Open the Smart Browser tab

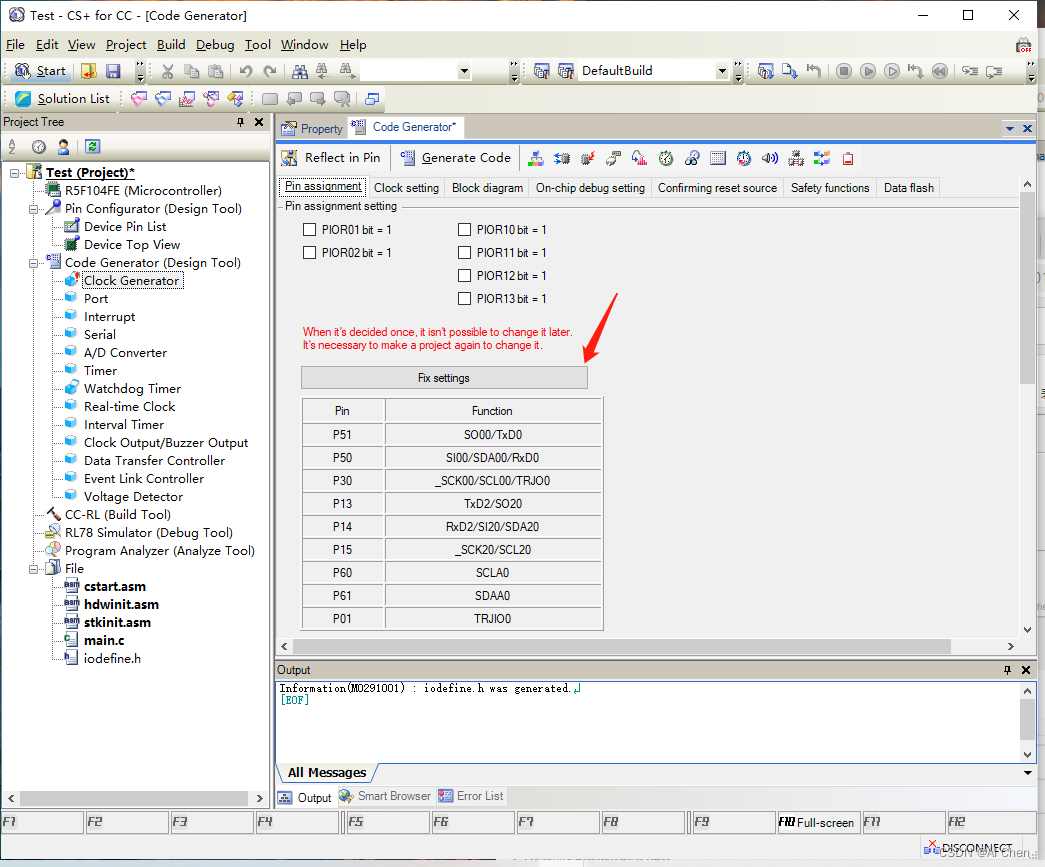(x=385, y=796)
